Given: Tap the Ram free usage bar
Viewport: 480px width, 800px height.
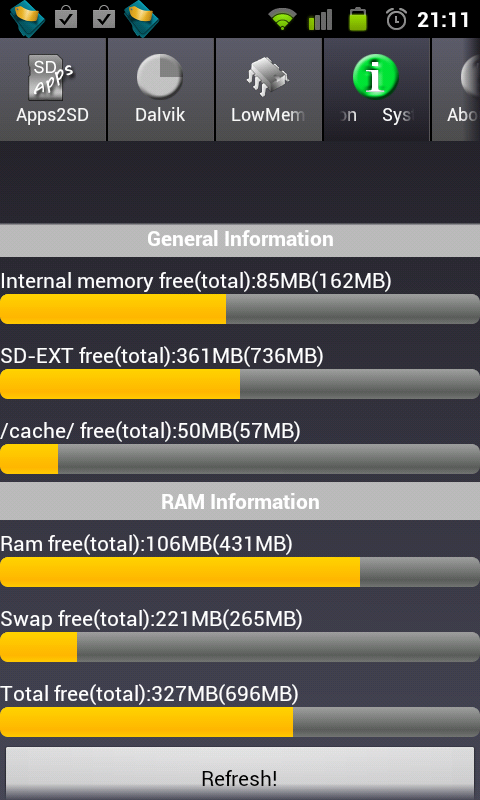Looking at the screenshot, I should [x=240, y=571].
